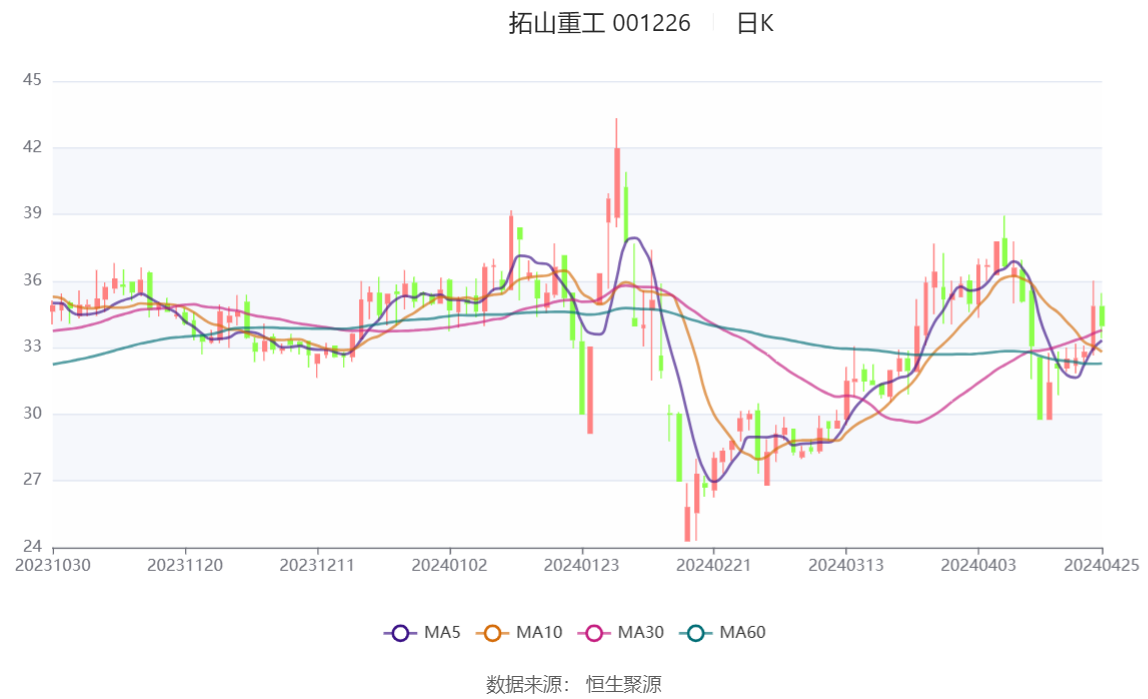Screen dimensions: 1148x699
Task: Select the 20231211 date on x-axis
Action: [317, 565]
